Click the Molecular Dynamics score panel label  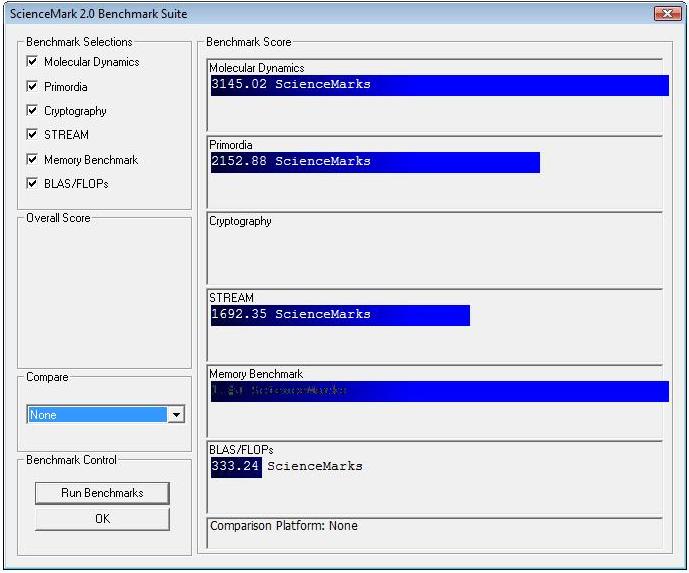coord(257,68)
